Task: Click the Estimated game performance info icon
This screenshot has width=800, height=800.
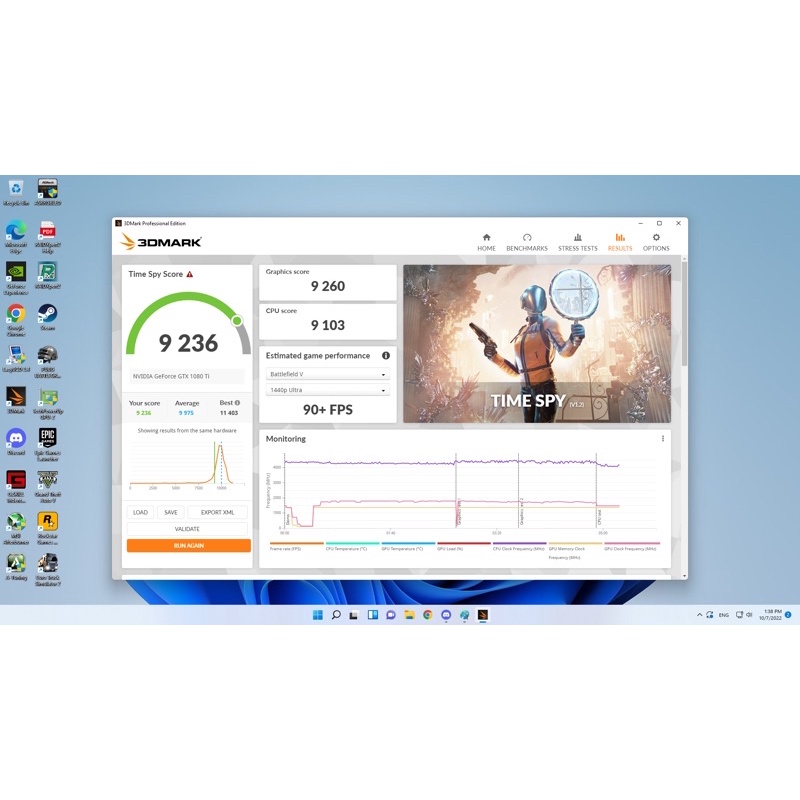Action: (x=386, y=356)
